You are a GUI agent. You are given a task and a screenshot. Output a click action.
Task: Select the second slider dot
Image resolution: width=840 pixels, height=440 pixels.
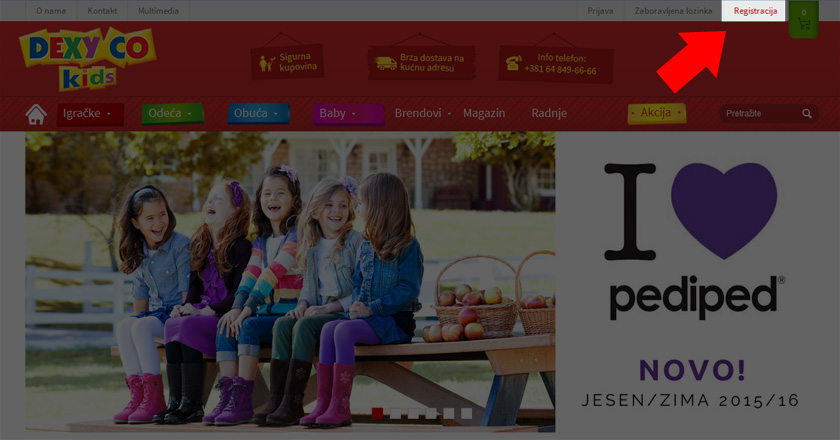click(x=395, y=413)
